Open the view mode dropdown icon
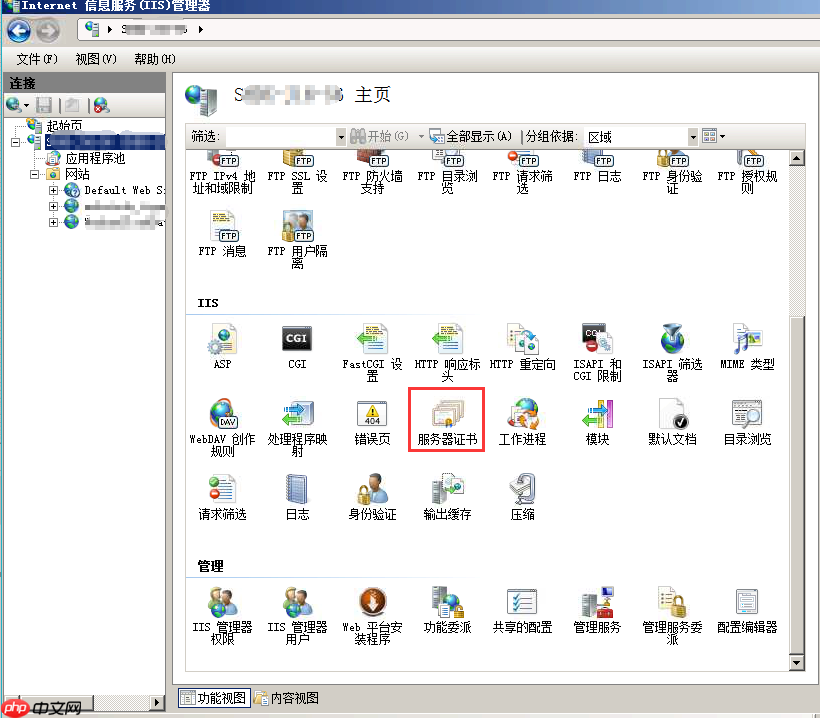 pyautogui.click(x=713, y=136)
